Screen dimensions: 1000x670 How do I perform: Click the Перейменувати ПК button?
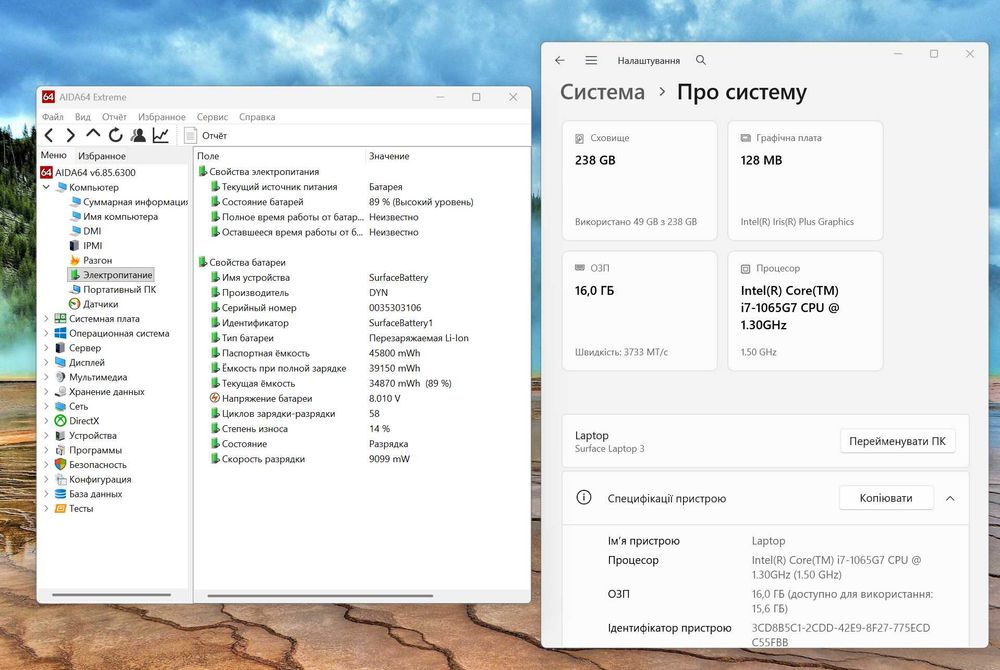897,441
